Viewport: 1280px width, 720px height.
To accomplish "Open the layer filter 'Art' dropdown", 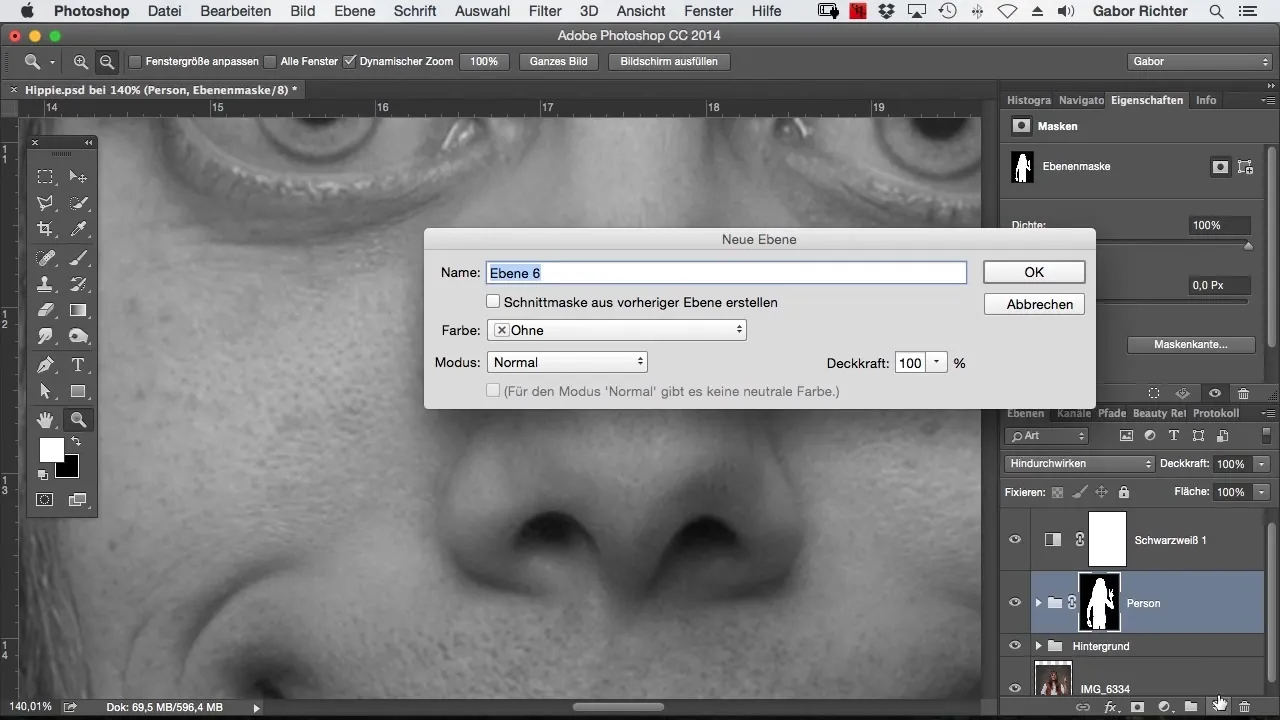I will (x=1048, y=436).
